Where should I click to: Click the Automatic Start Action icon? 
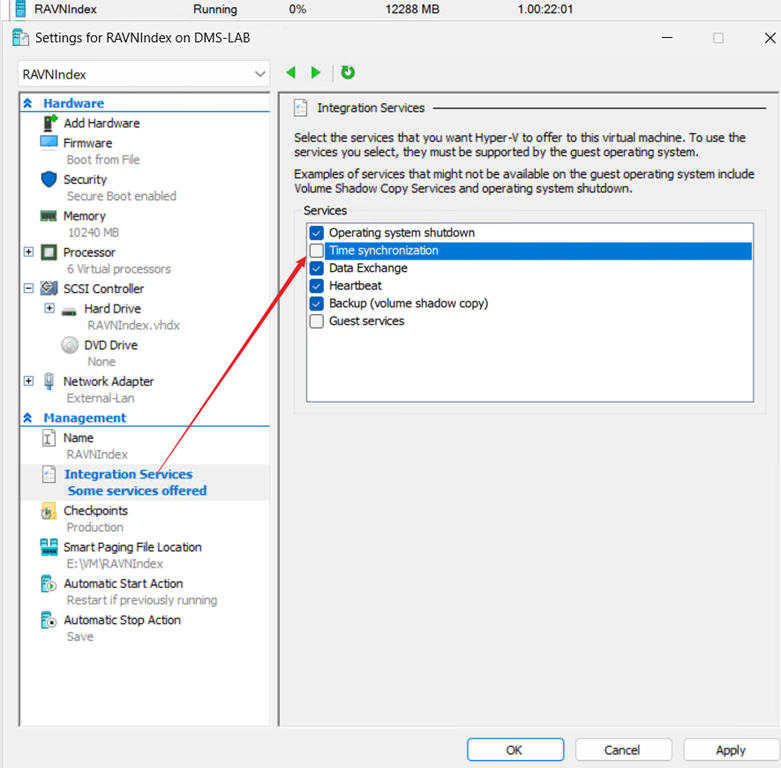[x=48, y=584]
